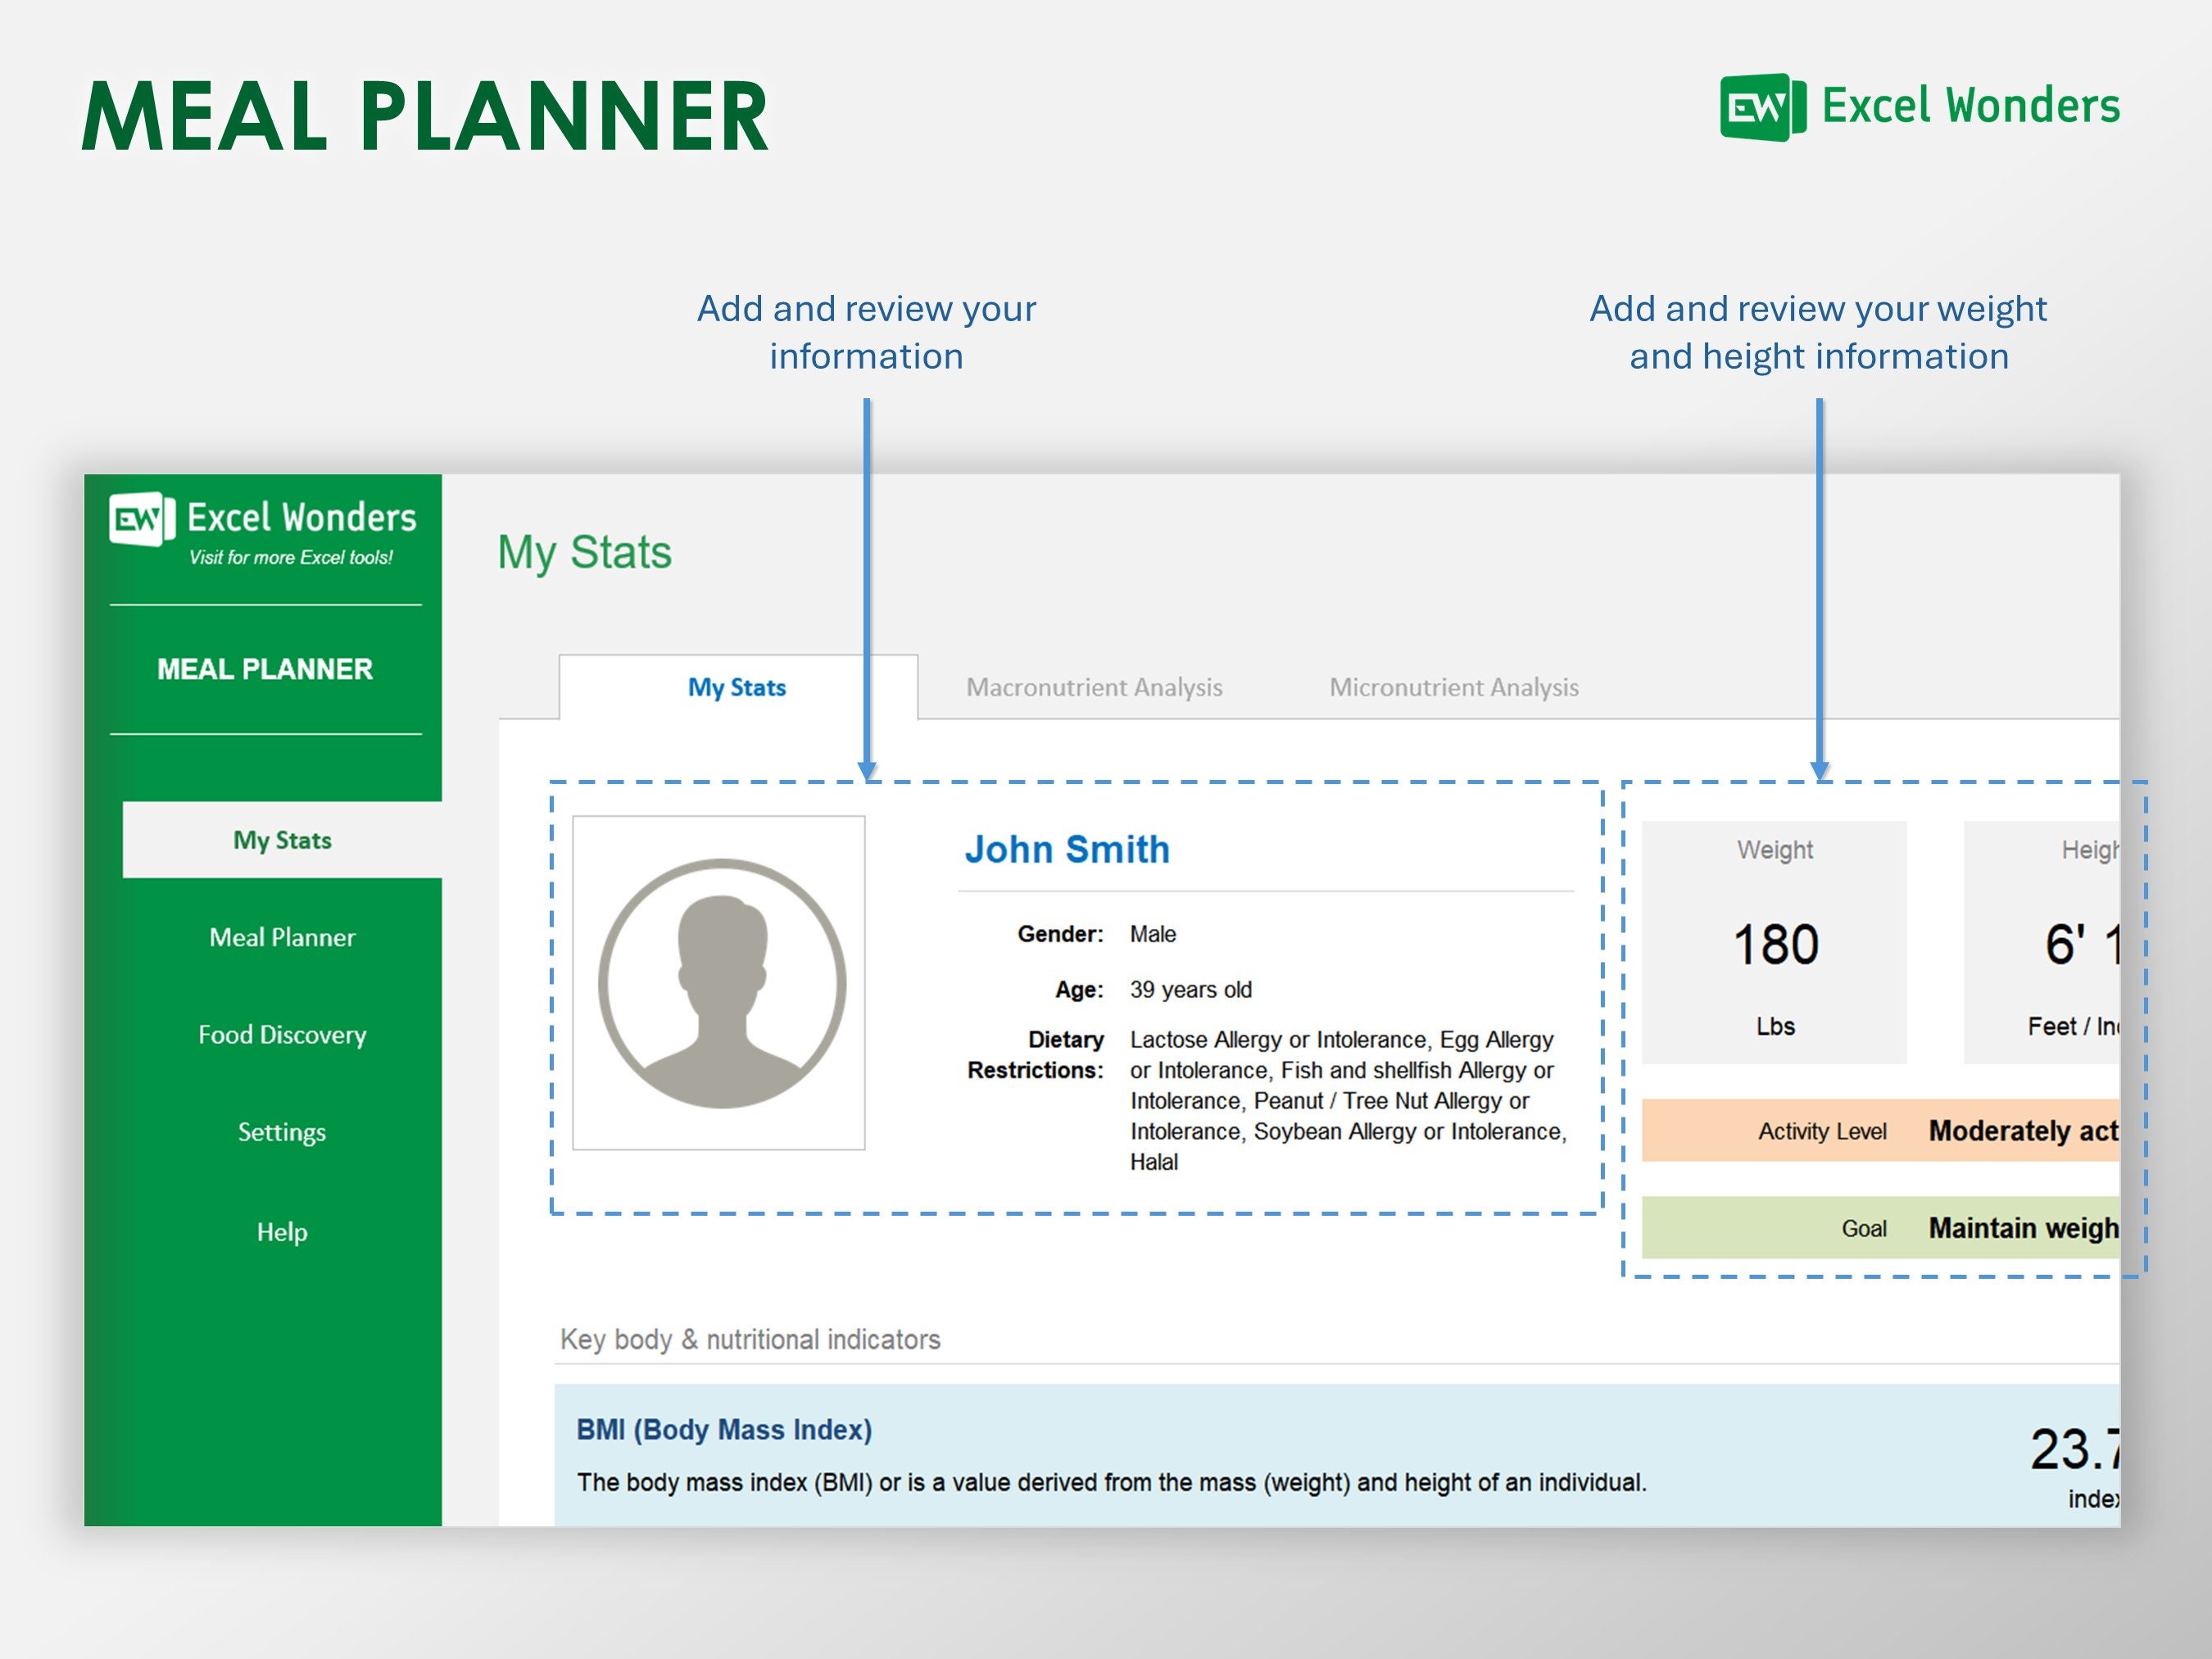Open Settings from the sidebar
The height and width of the screenshot is (1659, 2212).
point(281,1131)
